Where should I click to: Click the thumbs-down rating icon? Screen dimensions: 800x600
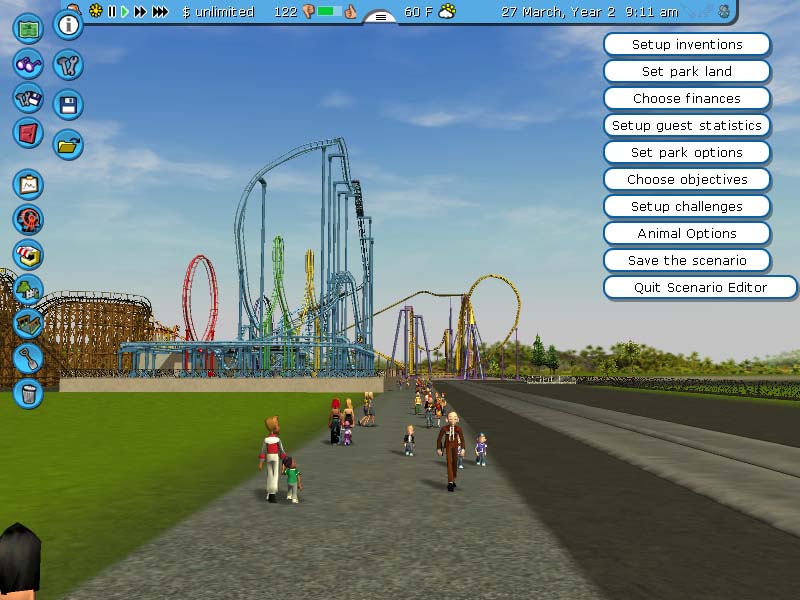click(308, 11)
